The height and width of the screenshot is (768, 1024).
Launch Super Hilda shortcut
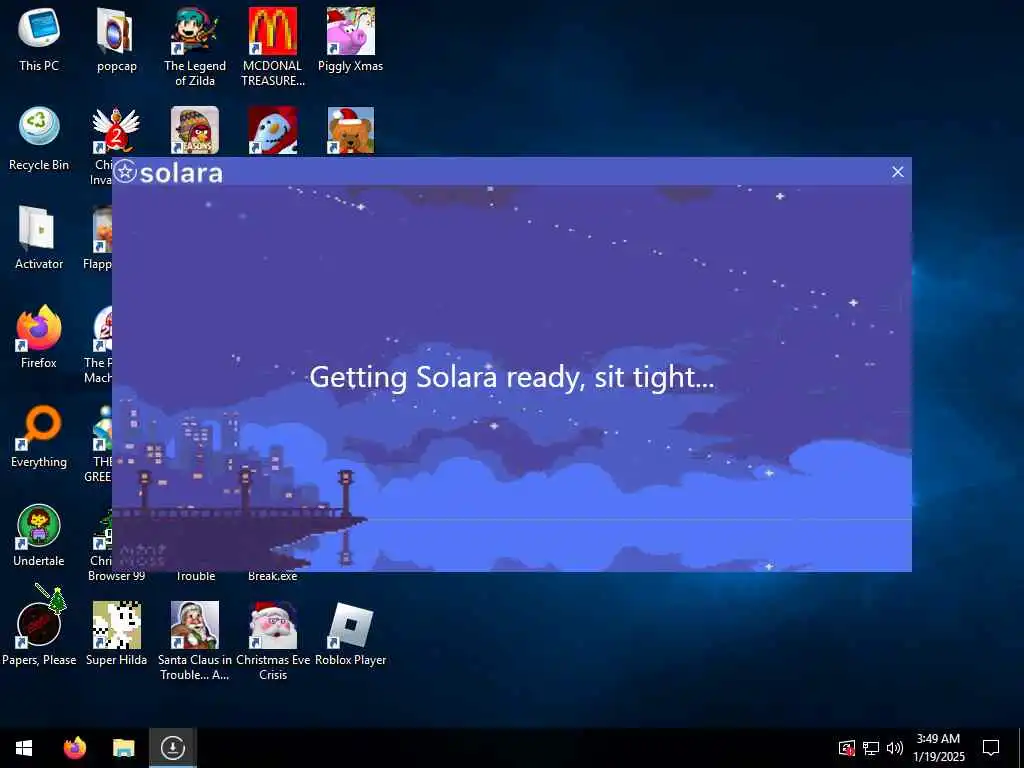pos(116,634)
